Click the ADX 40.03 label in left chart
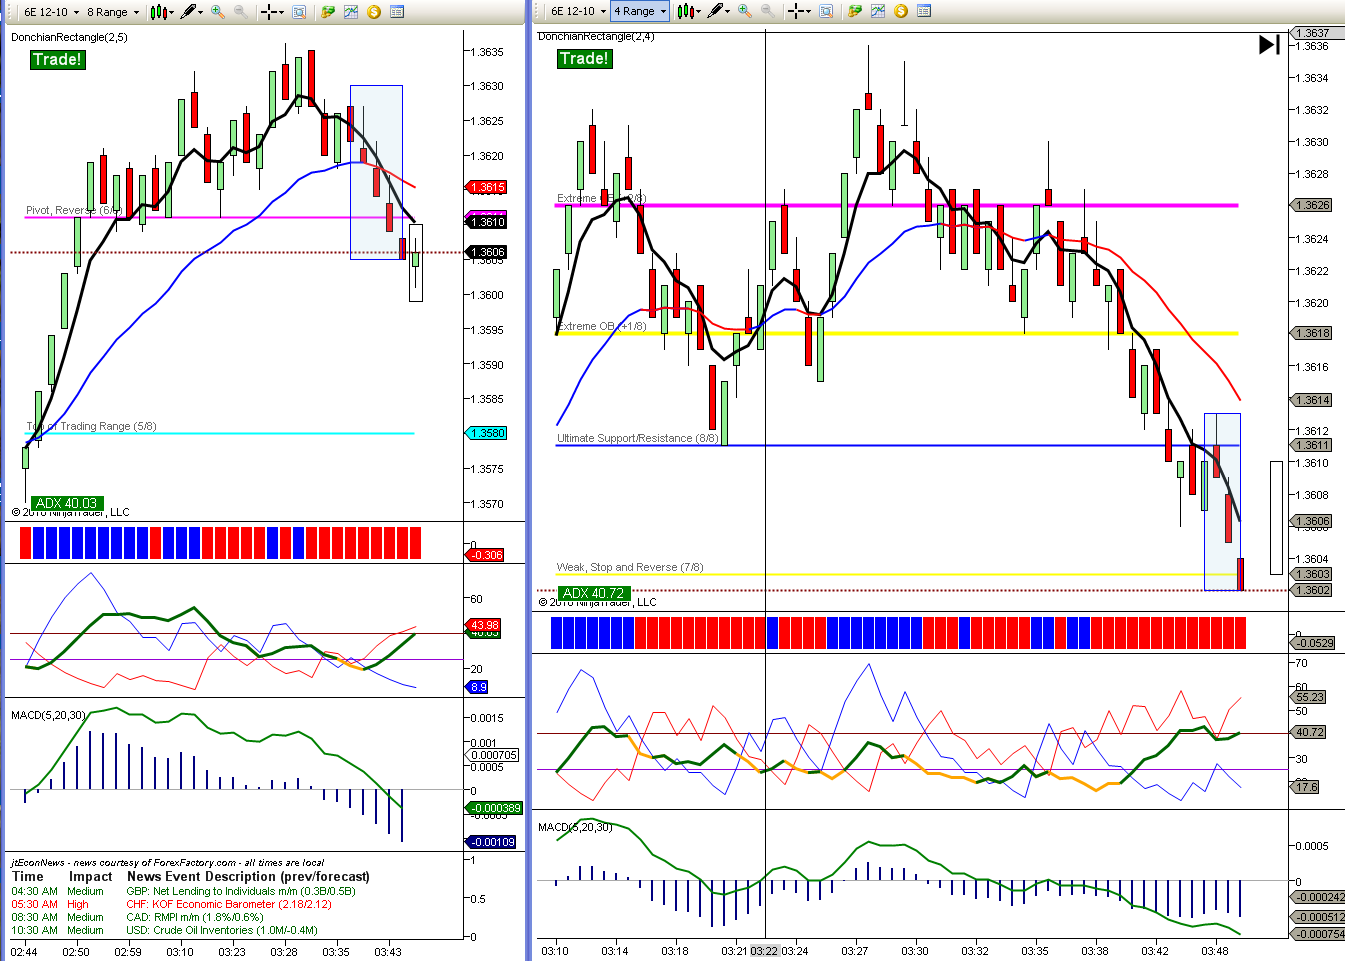Image resolution: width=1345 pixels, height=961 pixels. pos(67,503)
